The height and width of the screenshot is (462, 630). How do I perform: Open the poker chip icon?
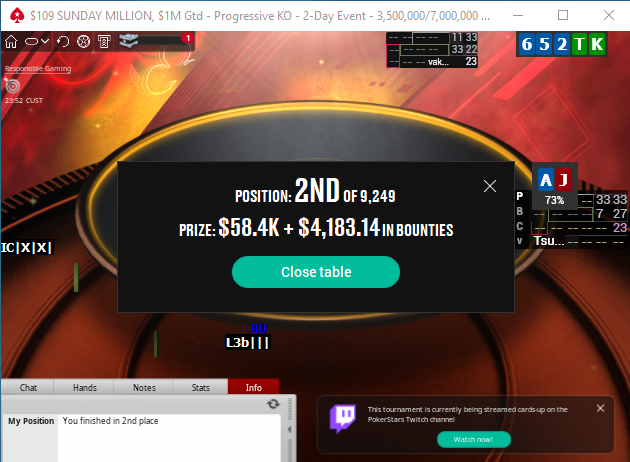[x=83, y=41]
